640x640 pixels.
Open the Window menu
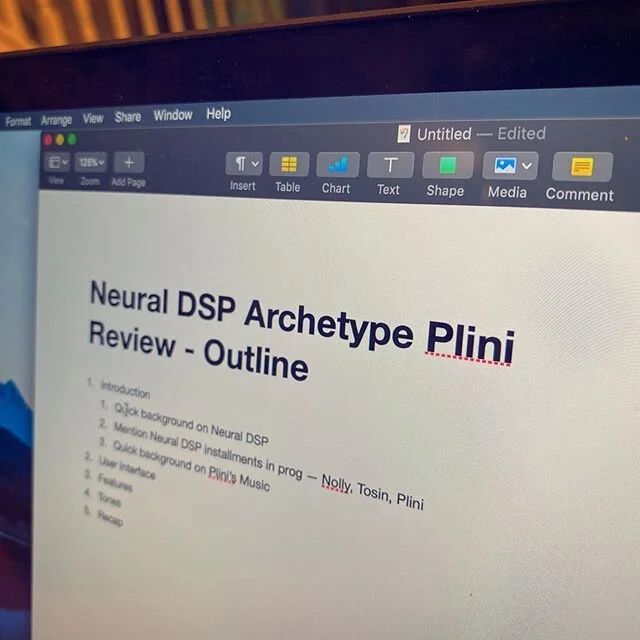[173, 115]
